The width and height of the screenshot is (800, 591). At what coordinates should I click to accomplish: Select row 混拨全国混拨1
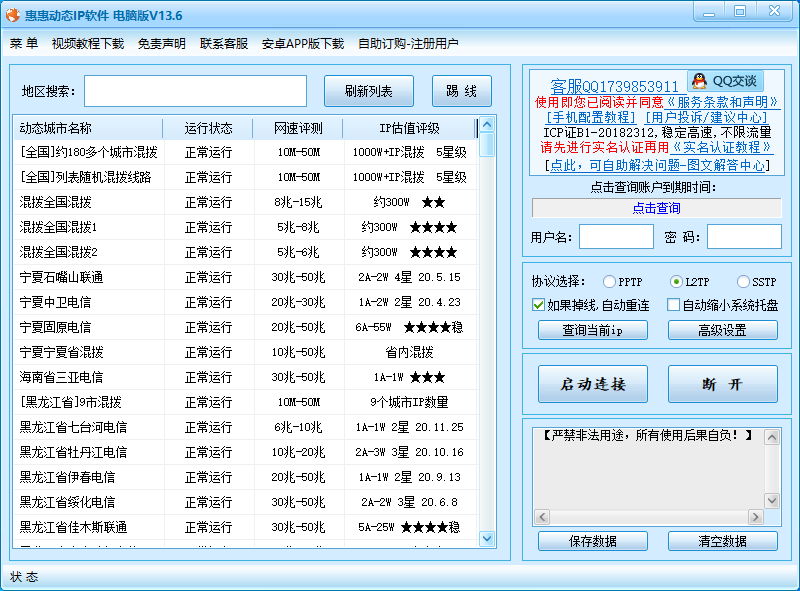[x=245, y=227]
